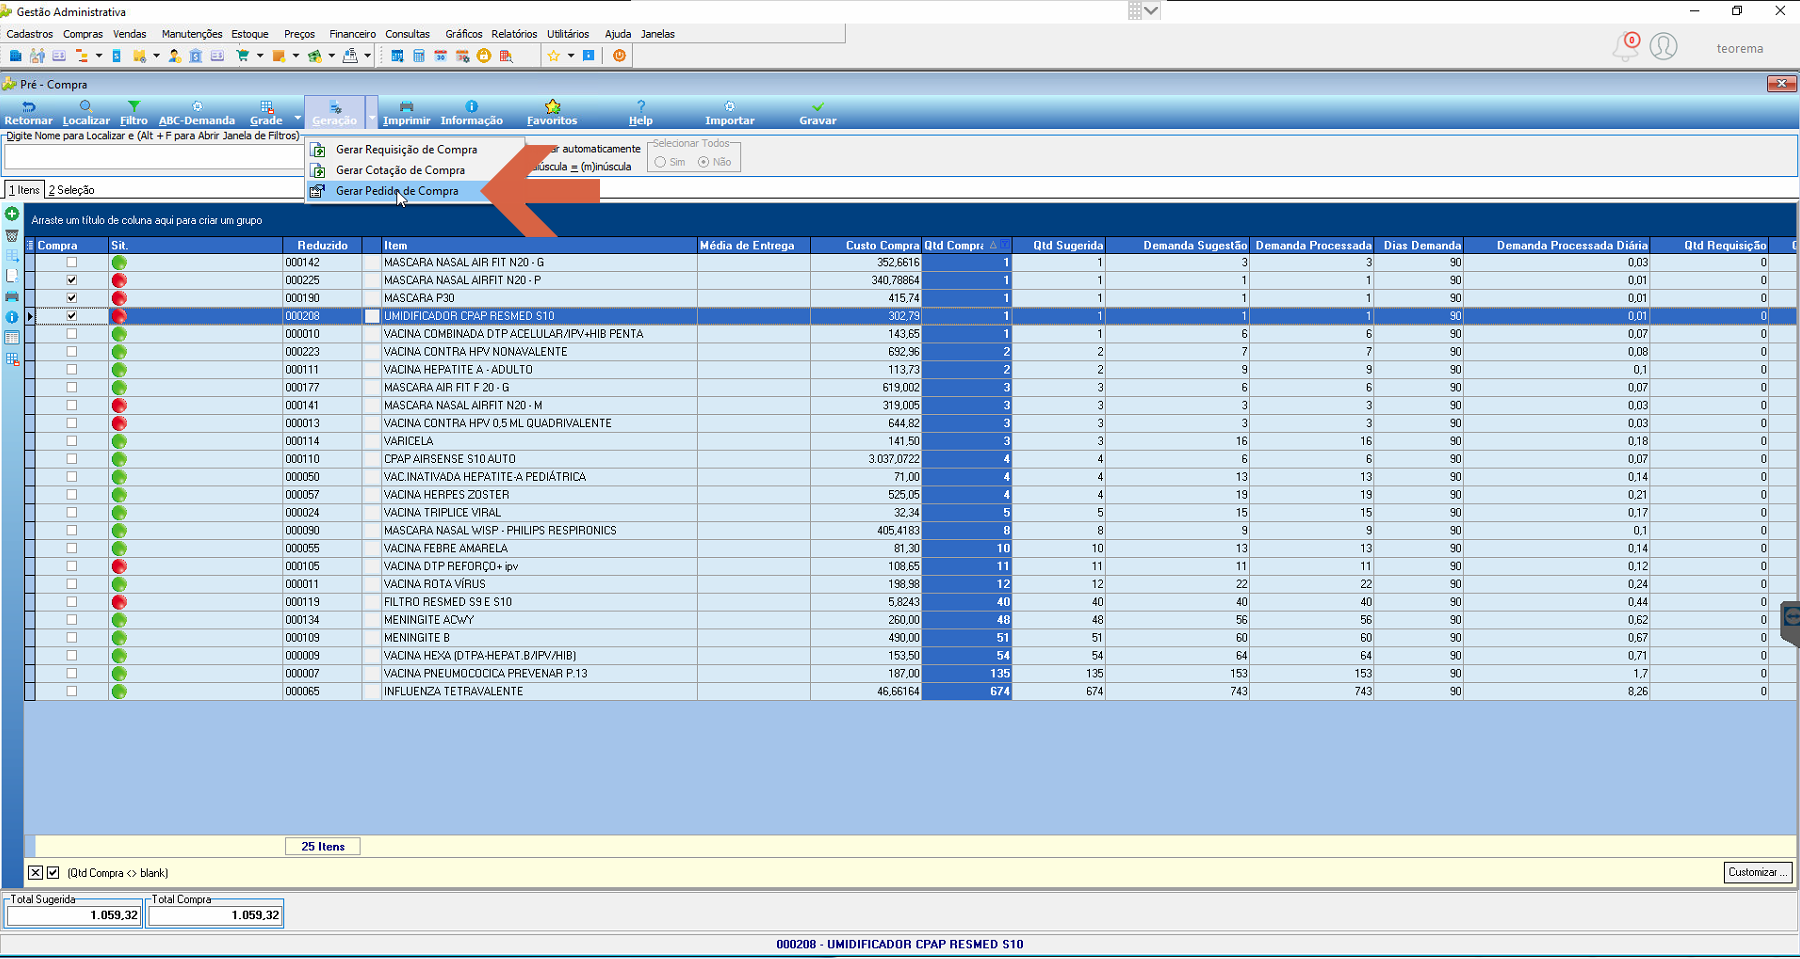Check Compra box for MASCARA NASAL AIR FIT N20 - G
The width and height of the screenshot is (1800, 959).
[72, 262]
